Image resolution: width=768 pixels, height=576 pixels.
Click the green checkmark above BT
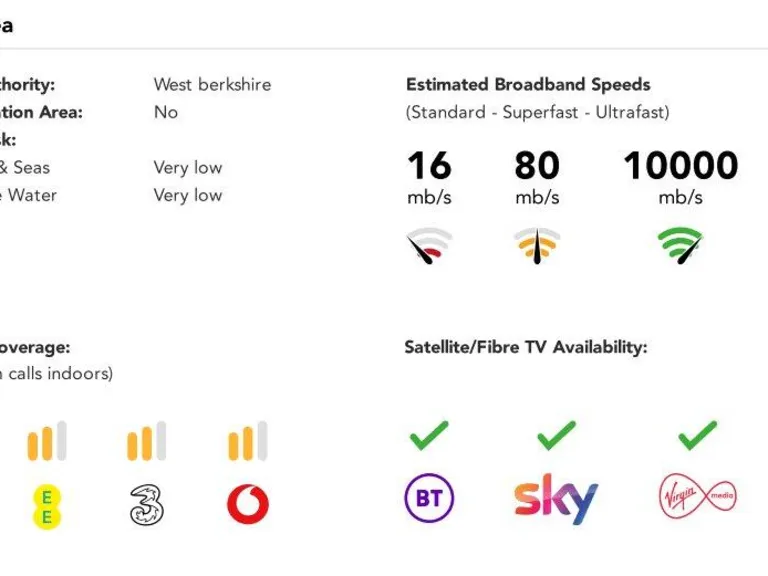coord(429,435)
